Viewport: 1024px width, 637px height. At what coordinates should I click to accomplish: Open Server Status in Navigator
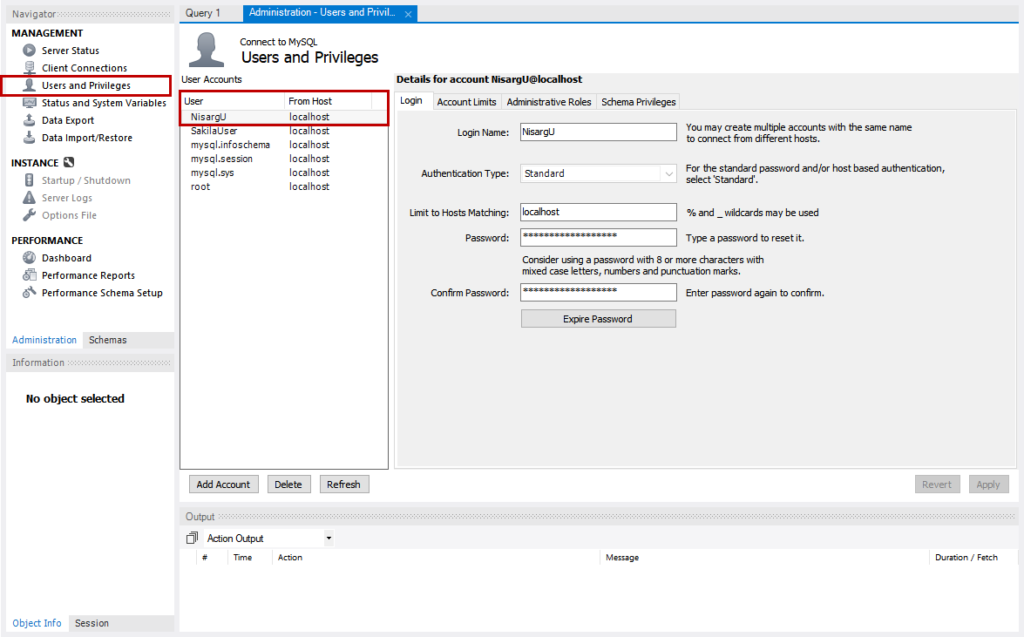(x=71, y=50)
